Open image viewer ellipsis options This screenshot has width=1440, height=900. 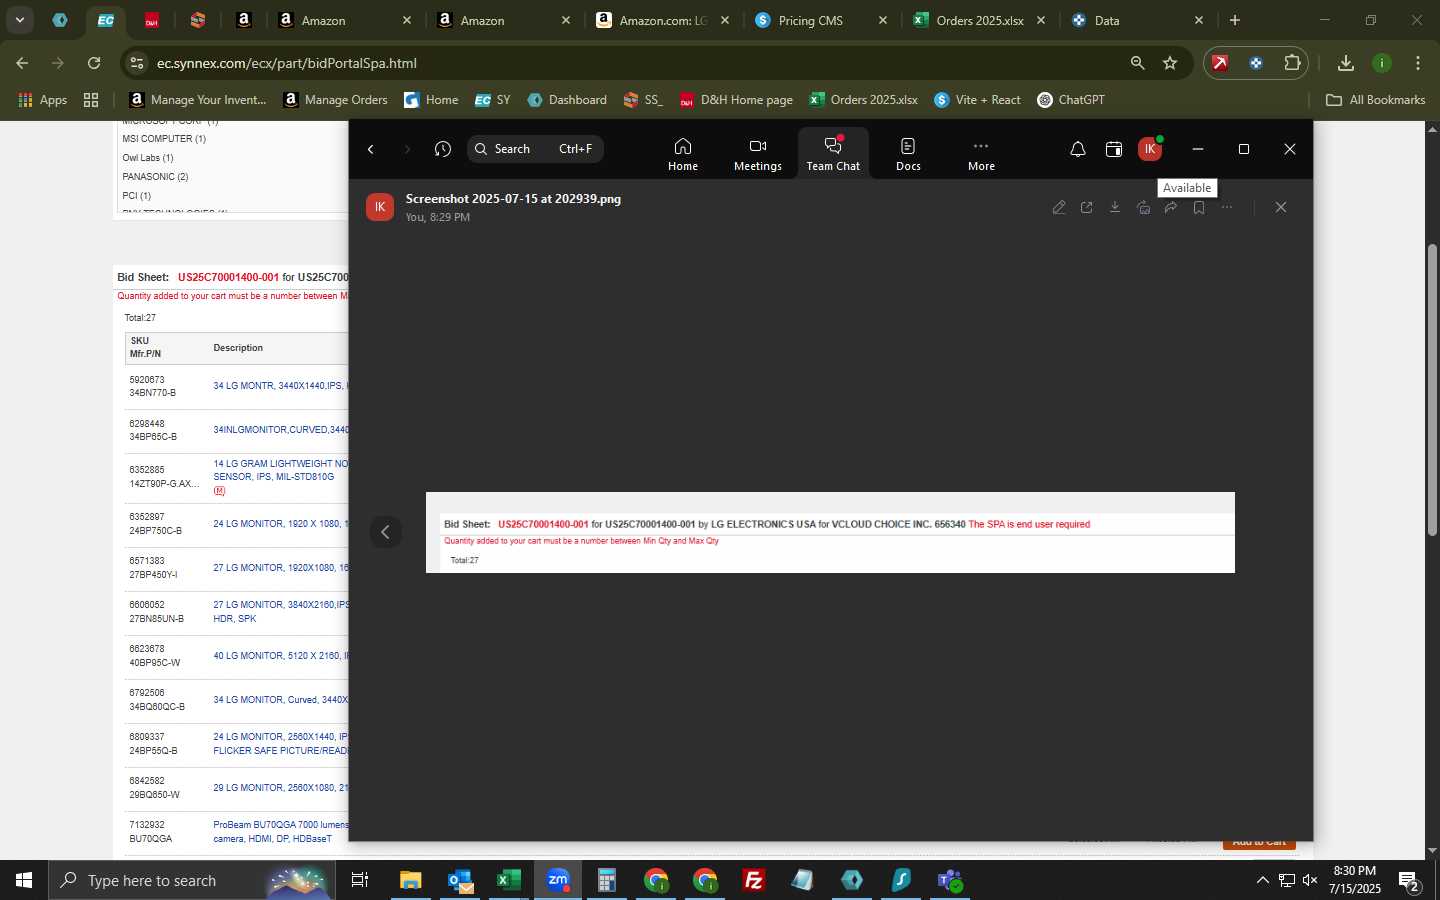pyautogui.click(x=1227, y=207)
